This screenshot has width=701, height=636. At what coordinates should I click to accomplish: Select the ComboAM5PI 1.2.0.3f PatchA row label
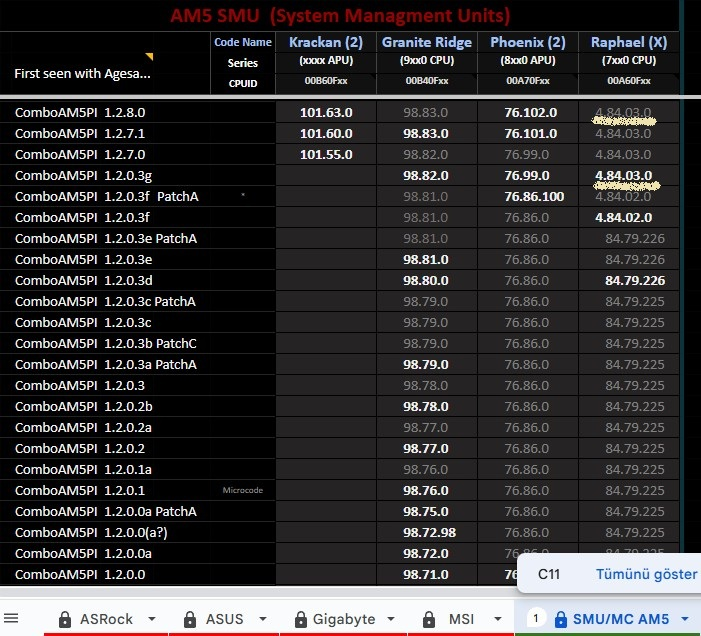[106, 196]
